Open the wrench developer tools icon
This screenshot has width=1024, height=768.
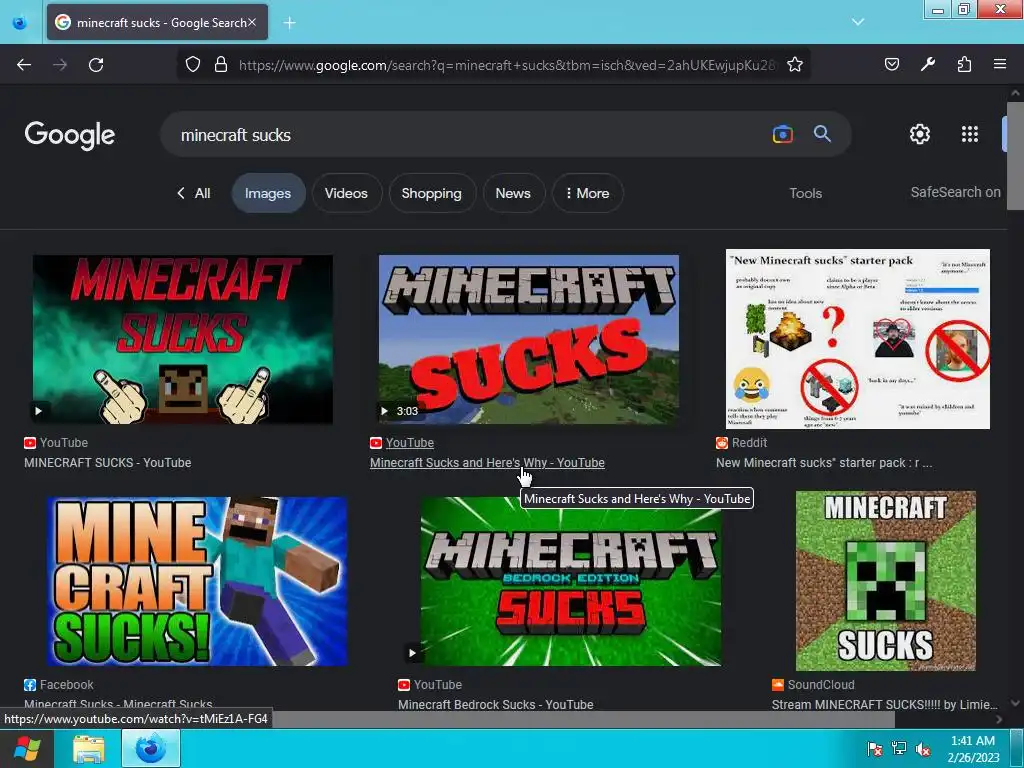click(x=928, y=64)
